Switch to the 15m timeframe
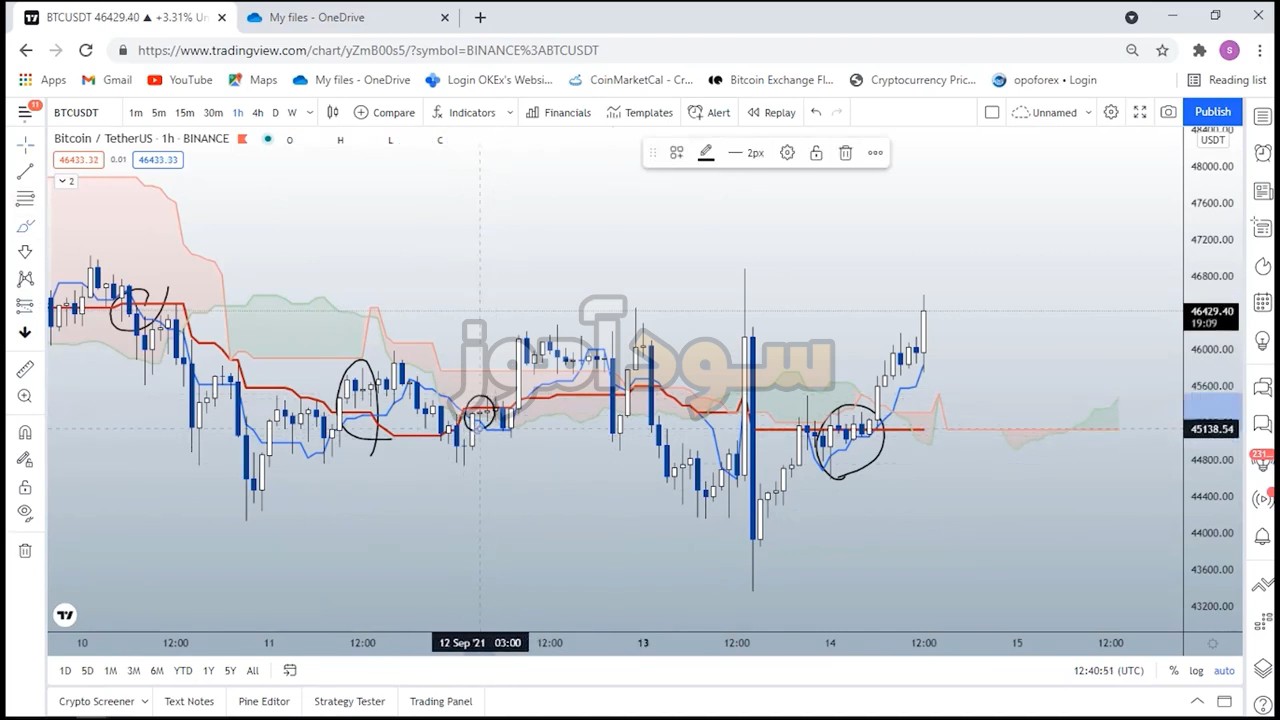 tap(185, 112)
